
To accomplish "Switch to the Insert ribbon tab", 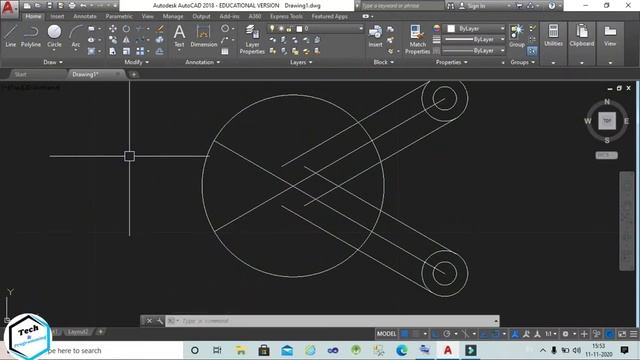I will tap(57, 16).
